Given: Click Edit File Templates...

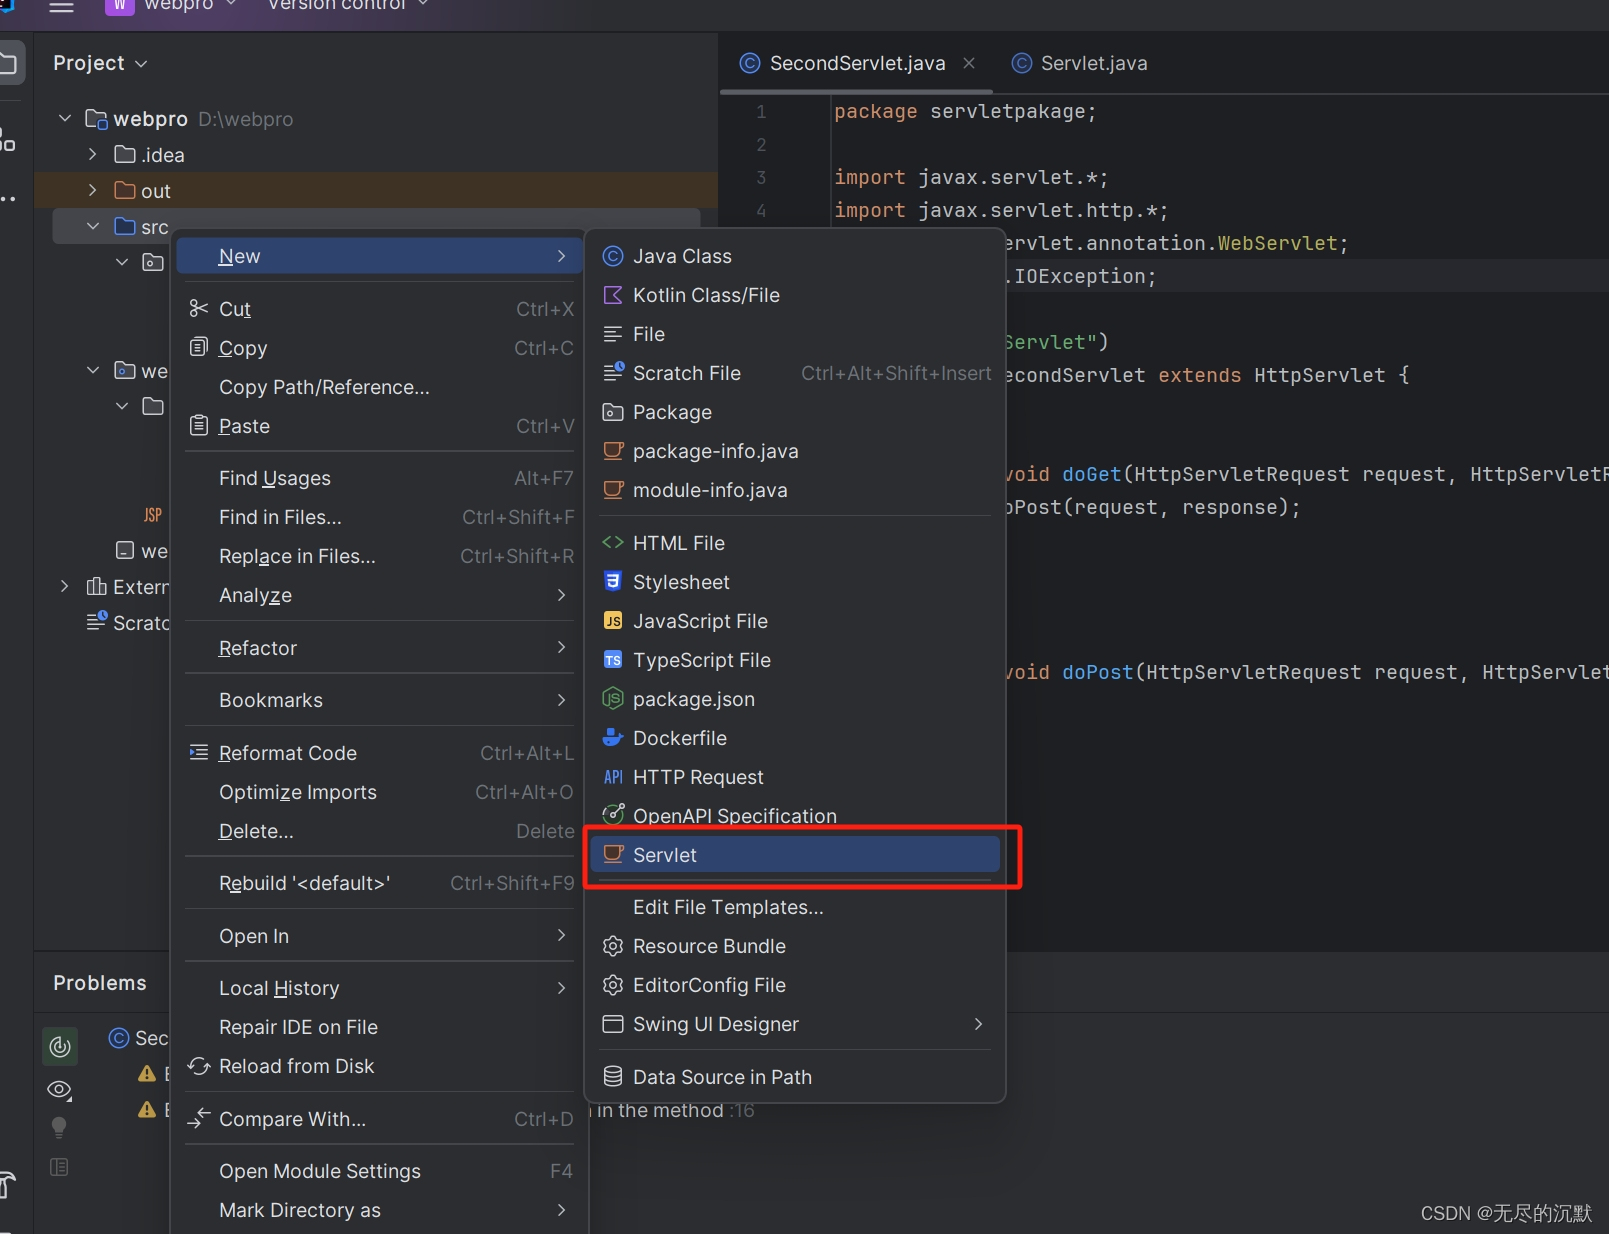Looking at the screenshot, I should point(794,907).
